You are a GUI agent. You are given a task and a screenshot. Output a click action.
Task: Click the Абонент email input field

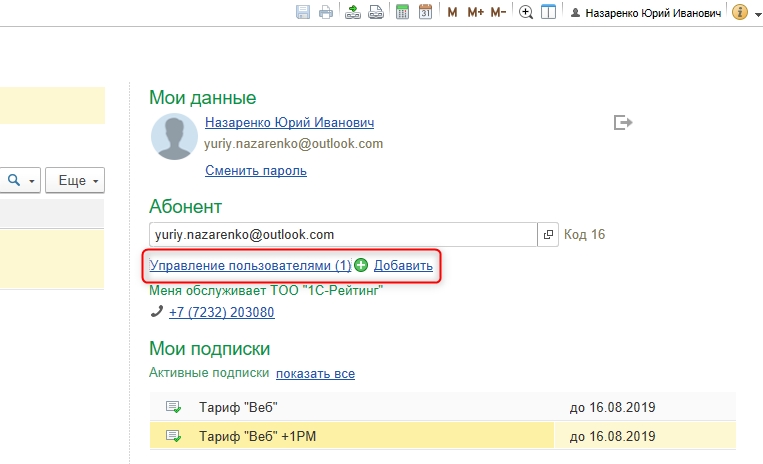(343, 234)
